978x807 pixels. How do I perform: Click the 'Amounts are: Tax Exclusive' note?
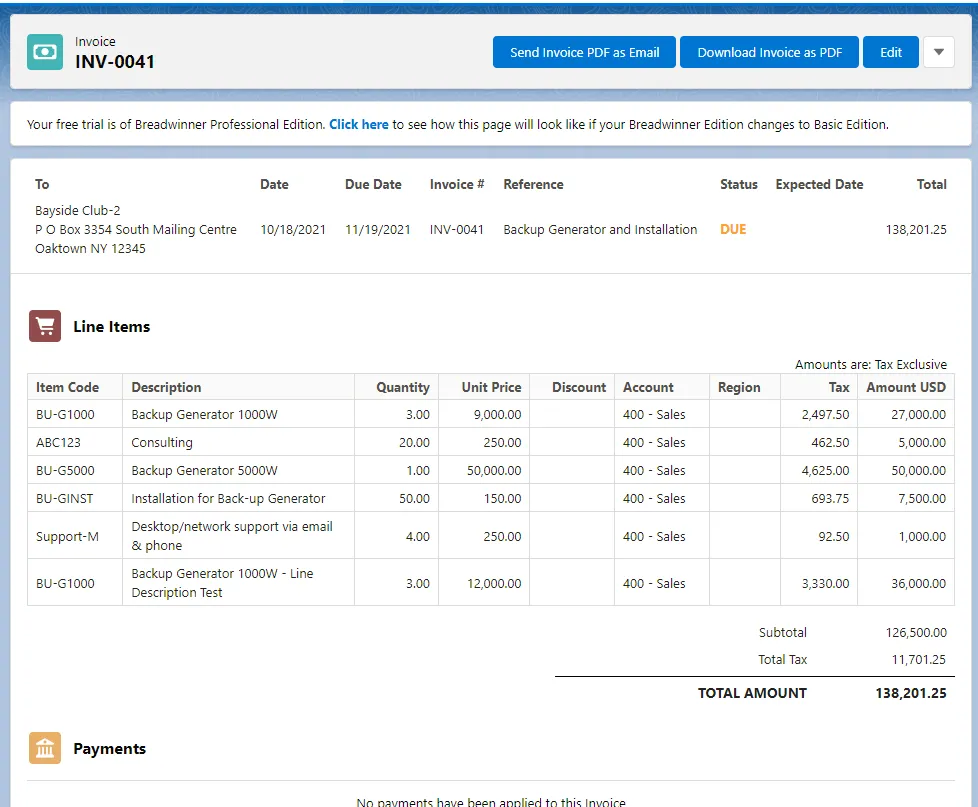(x=871, y=364)
